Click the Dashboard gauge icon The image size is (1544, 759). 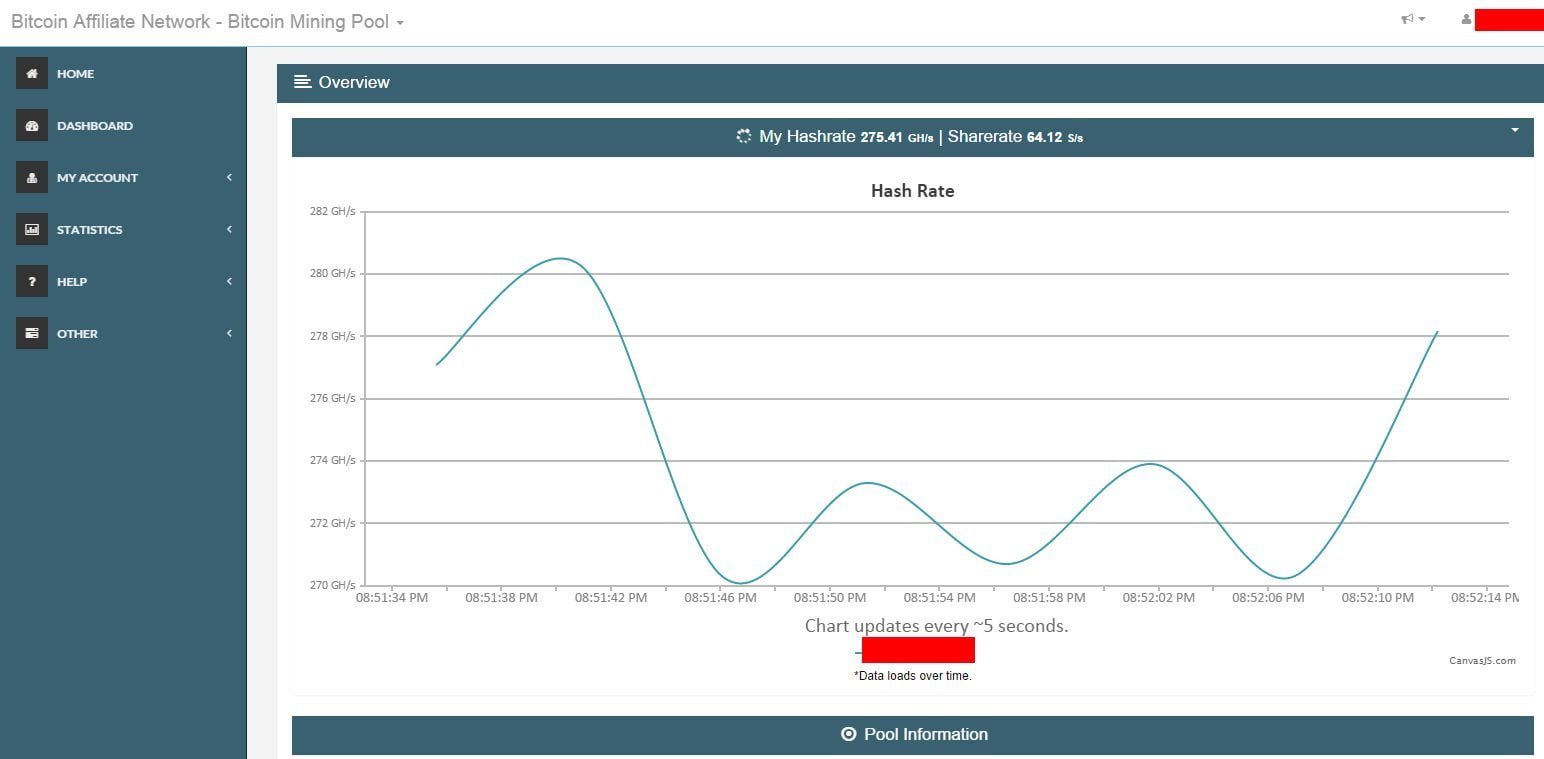click(x=32, y=125)
